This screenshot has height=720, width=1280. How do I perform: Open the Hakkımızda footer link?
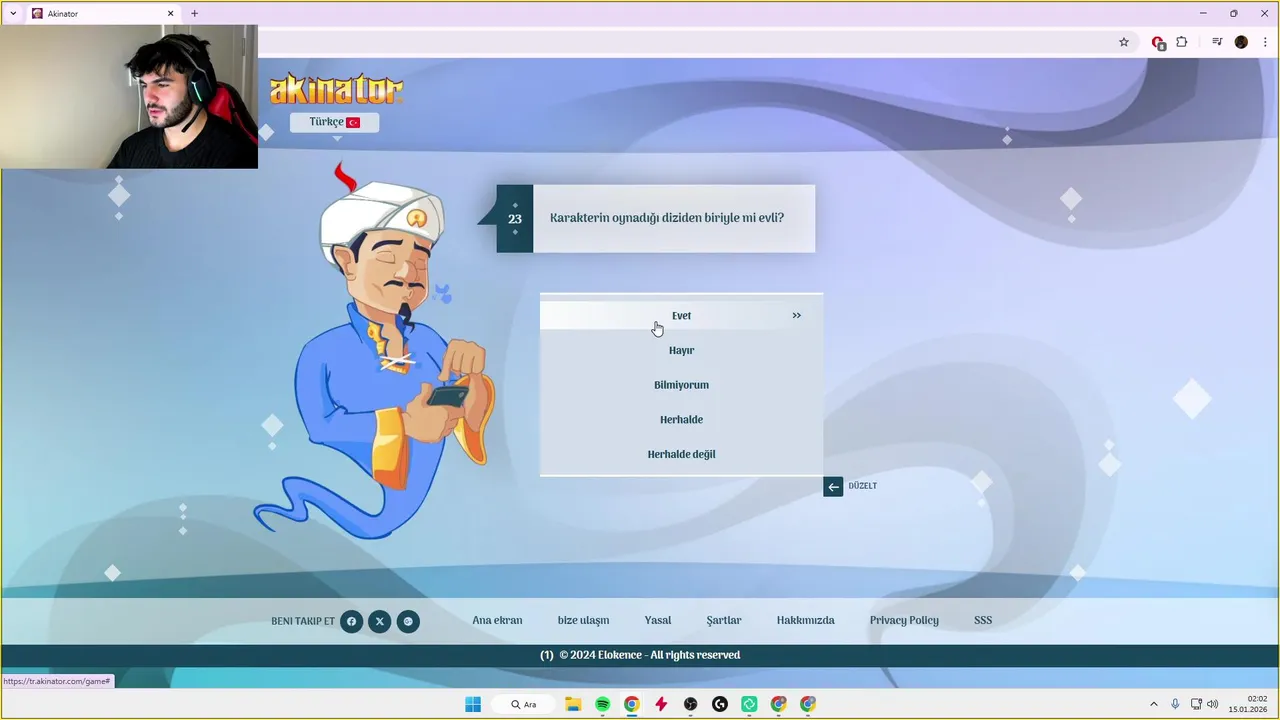pos(805,620)
